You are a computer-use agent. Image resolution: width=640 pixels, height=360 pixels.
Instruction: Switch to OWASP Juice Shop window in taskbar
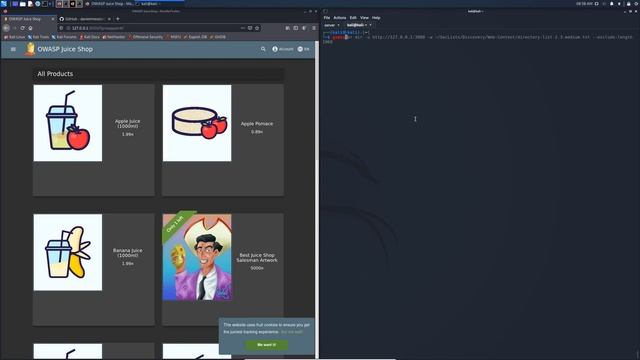click(109, 4)
